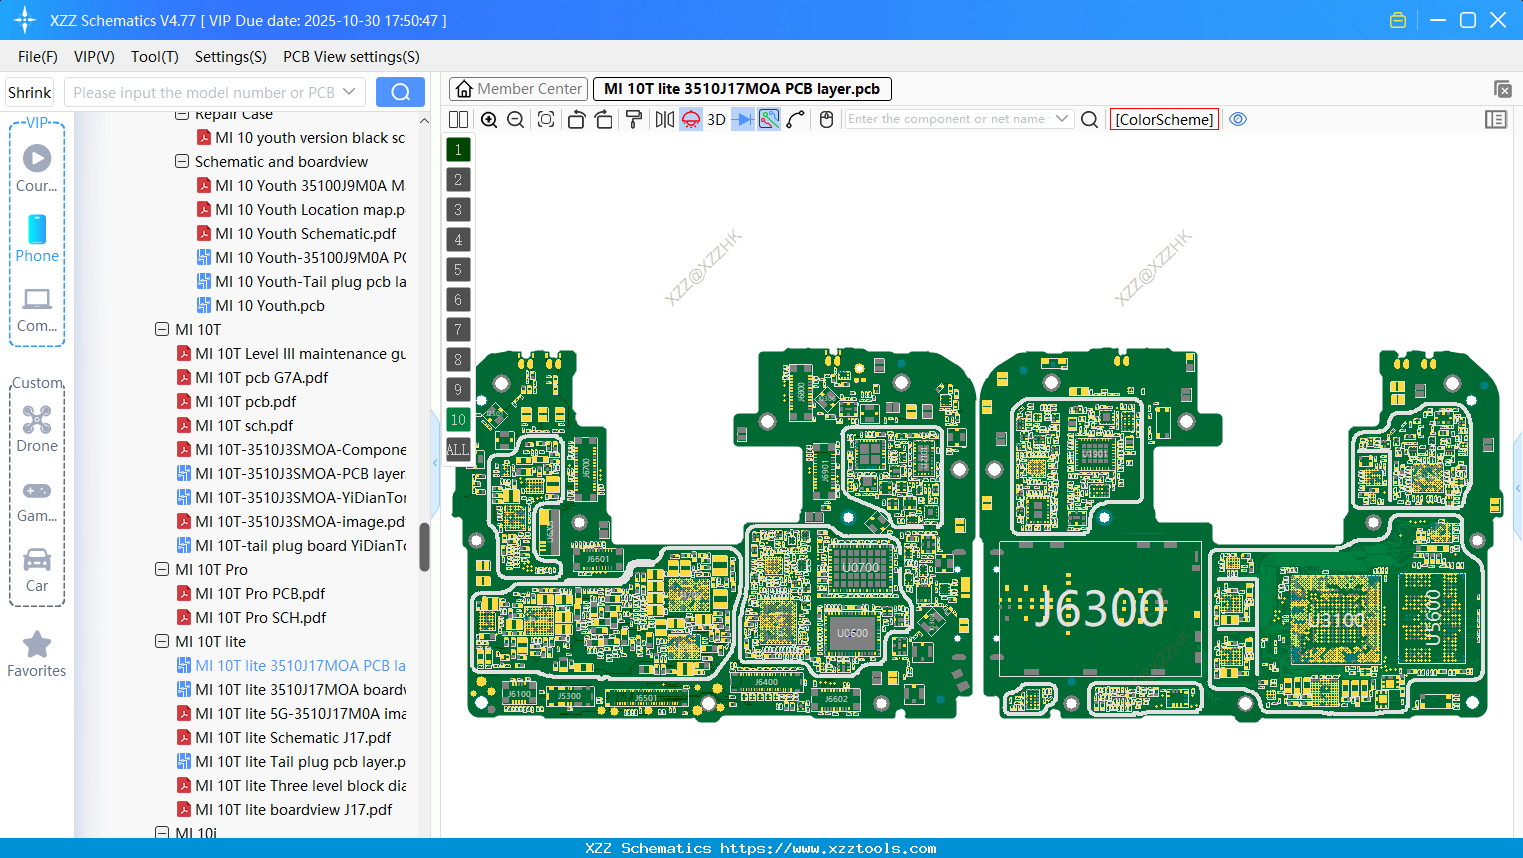Open the PCB View settings menu

(350, 57)
